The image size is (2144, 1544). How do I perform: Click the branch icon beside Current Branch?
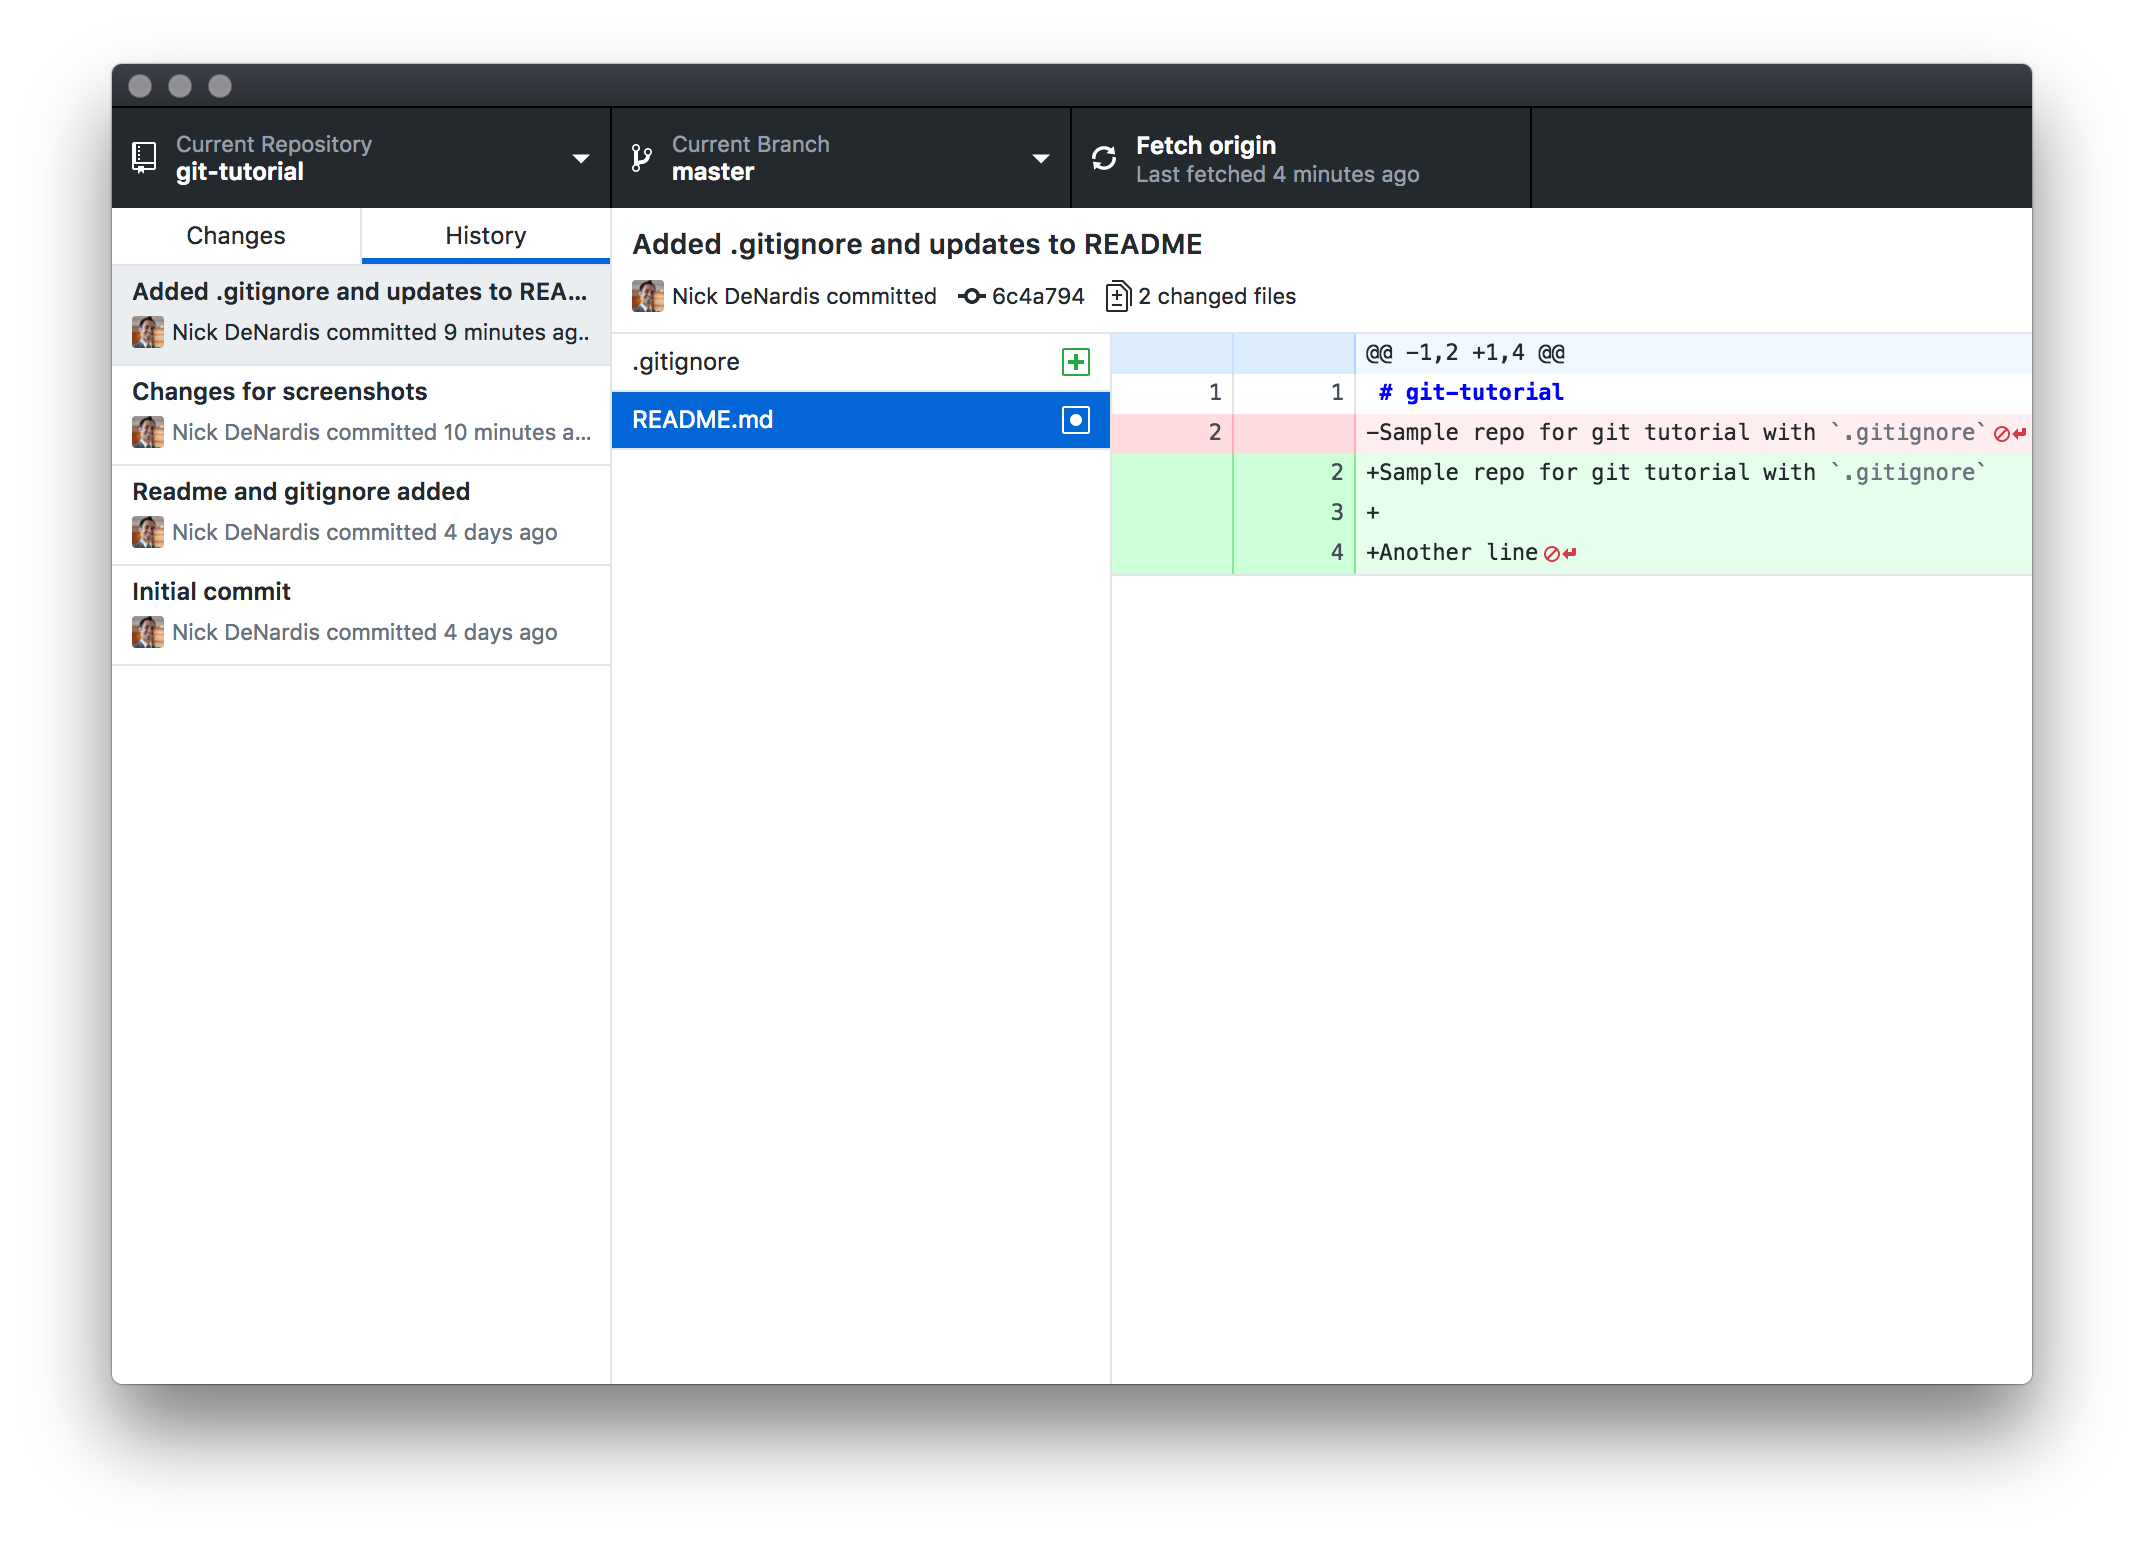coord(640,157)
